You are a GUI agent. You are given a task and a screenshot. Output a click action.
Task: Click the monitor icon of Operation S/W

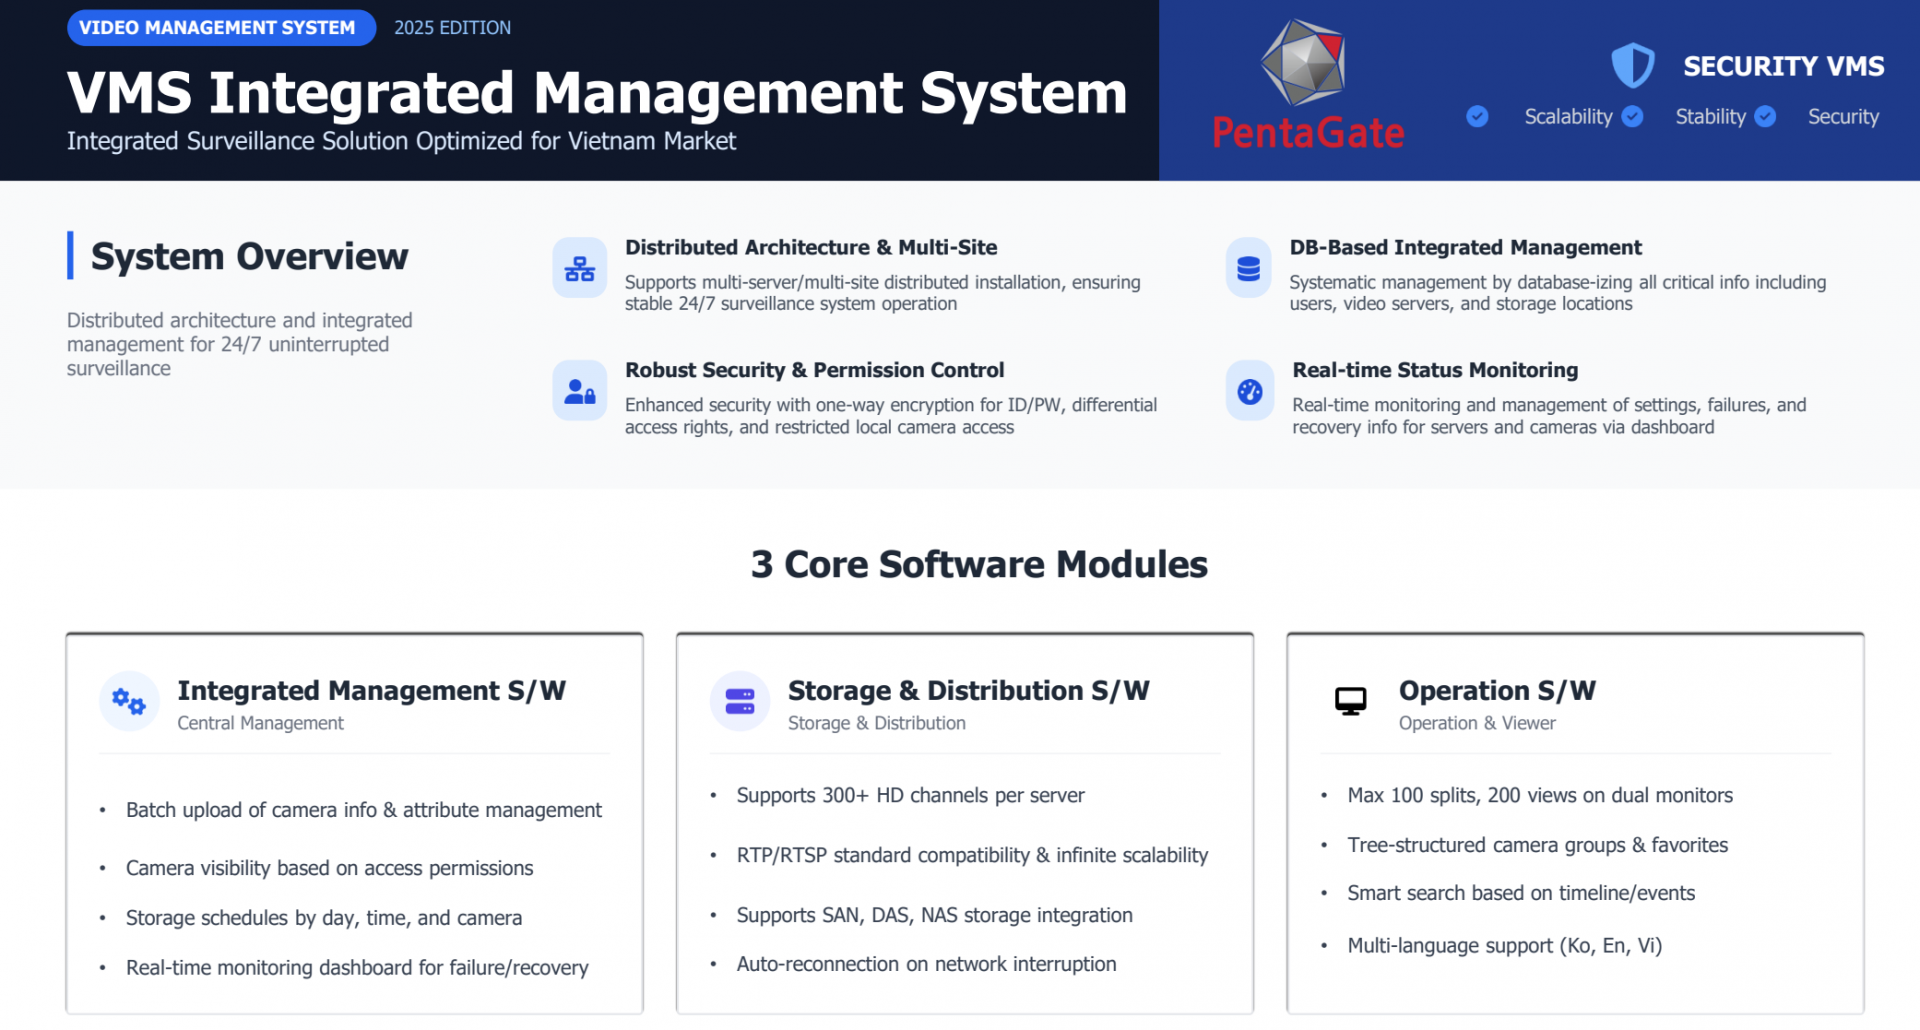tap(1351, 701)
